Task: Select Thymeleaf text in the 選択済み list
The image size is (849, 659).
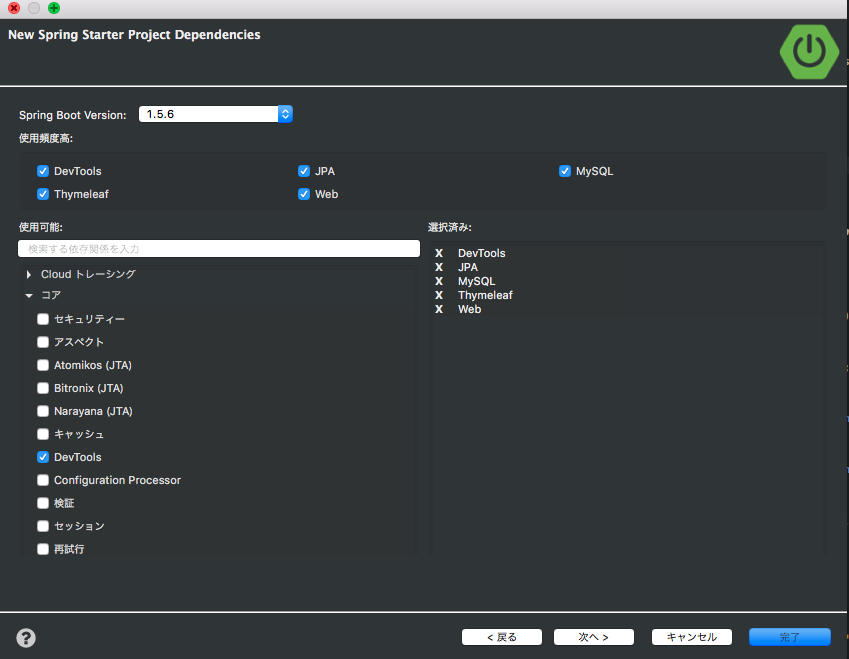Action: pos(485,296)
